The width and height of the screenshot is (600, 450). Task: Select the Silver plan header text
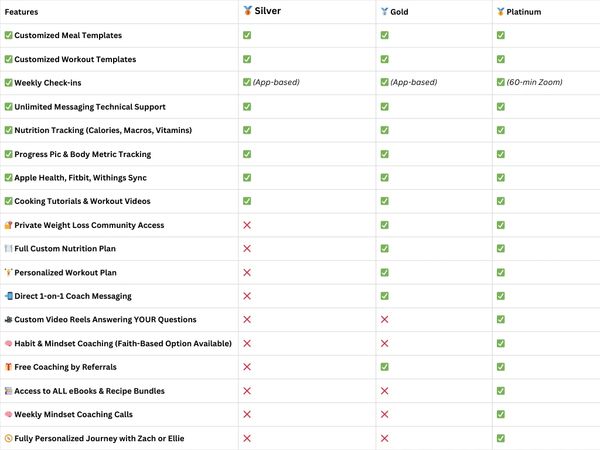pyautogui.click(x=268, y=11)
